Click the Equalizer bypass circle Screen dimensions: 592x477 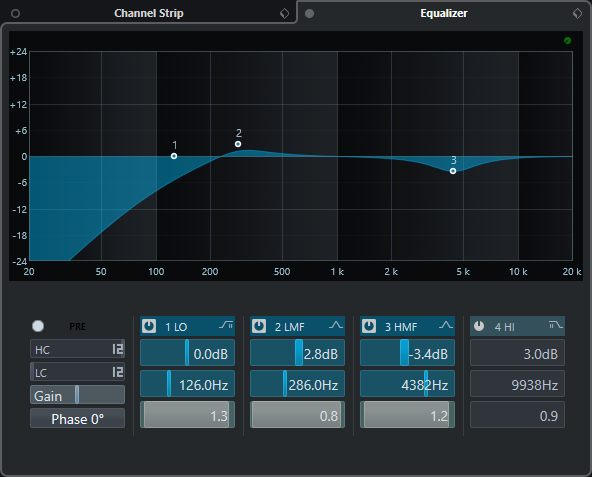pyautogui.click(x=309, y=14)
